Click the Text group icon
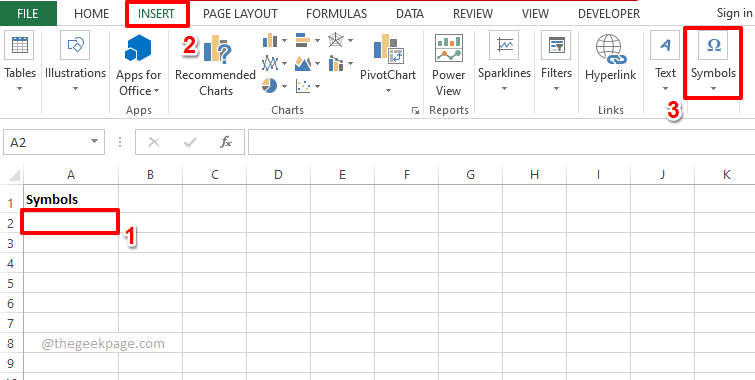This screenshot has height=380, width=755. (x=665, y=45)
